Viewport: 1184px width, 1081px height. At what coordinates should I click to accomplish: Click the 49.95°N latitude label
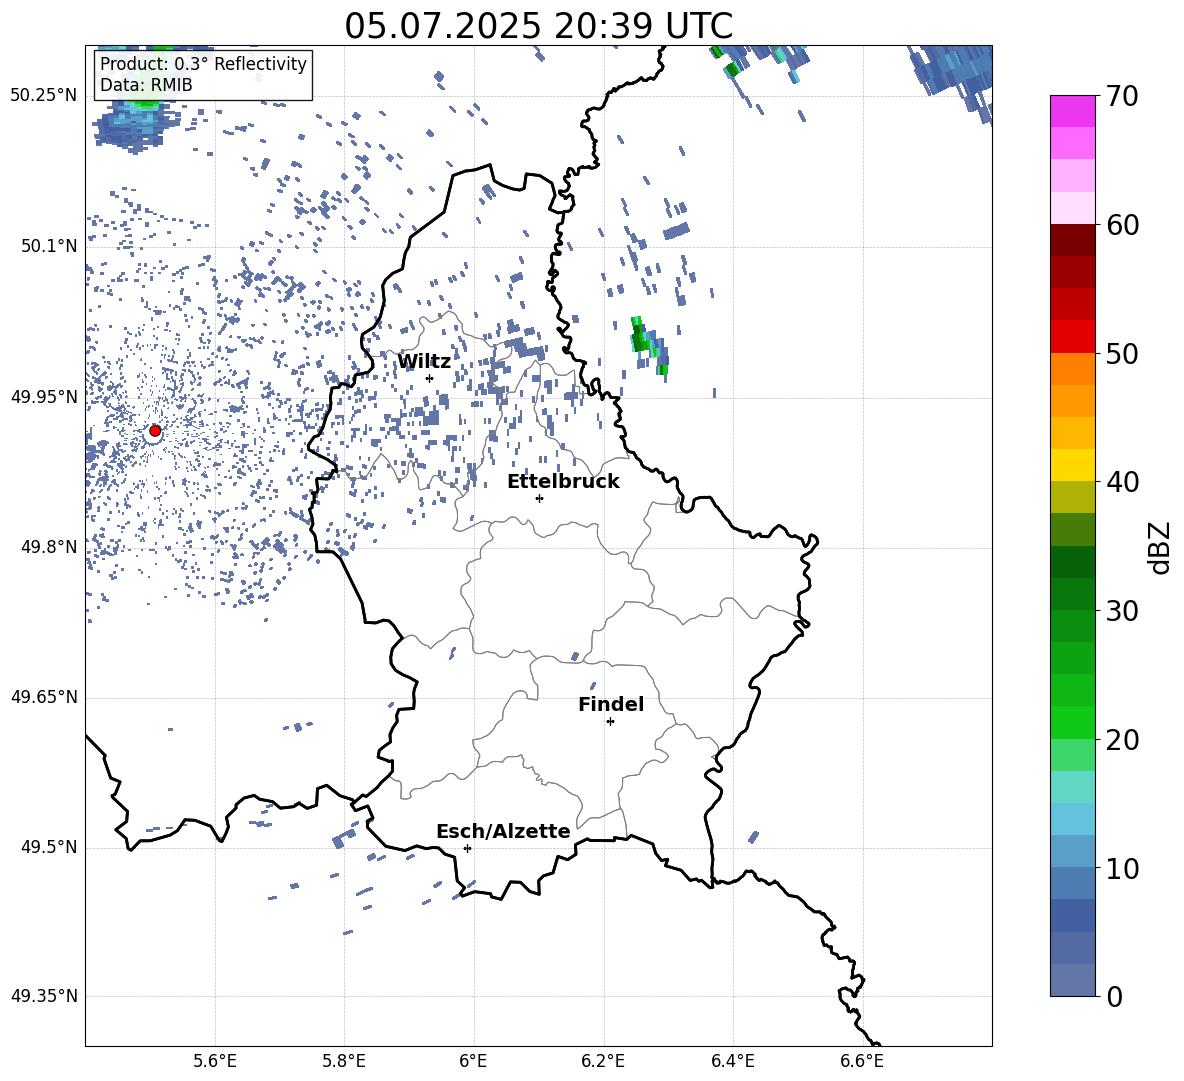click(44, 397)
